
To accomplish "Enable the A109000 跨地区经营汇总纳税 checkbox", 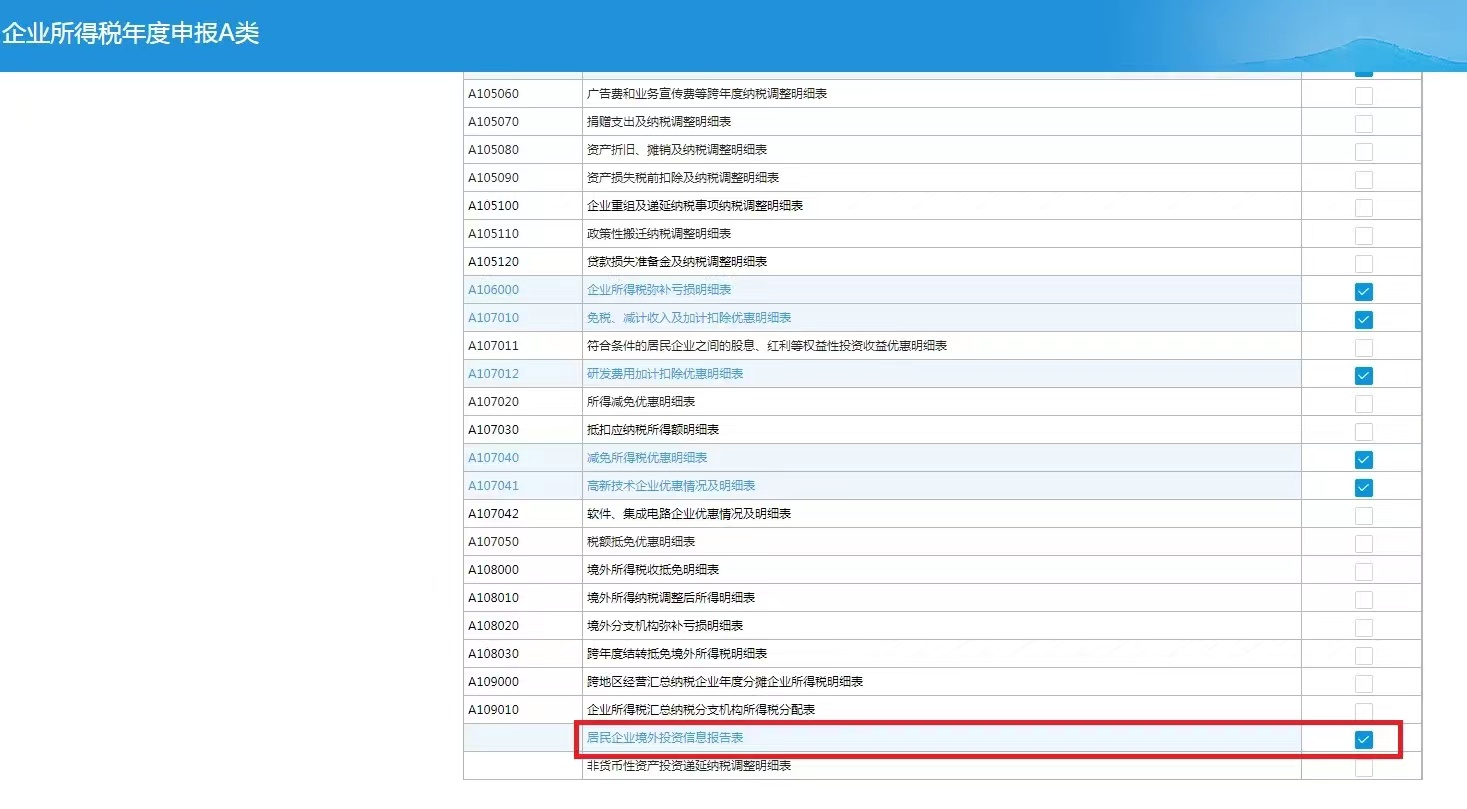I will pyautogui.click(x=1363, y=684).
